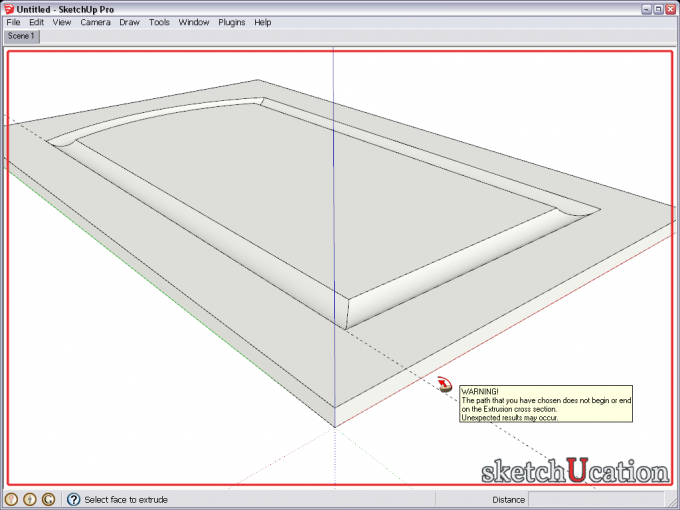
Task: Click the 'Select face to extrude' status text
Action: tap(126, 500)
